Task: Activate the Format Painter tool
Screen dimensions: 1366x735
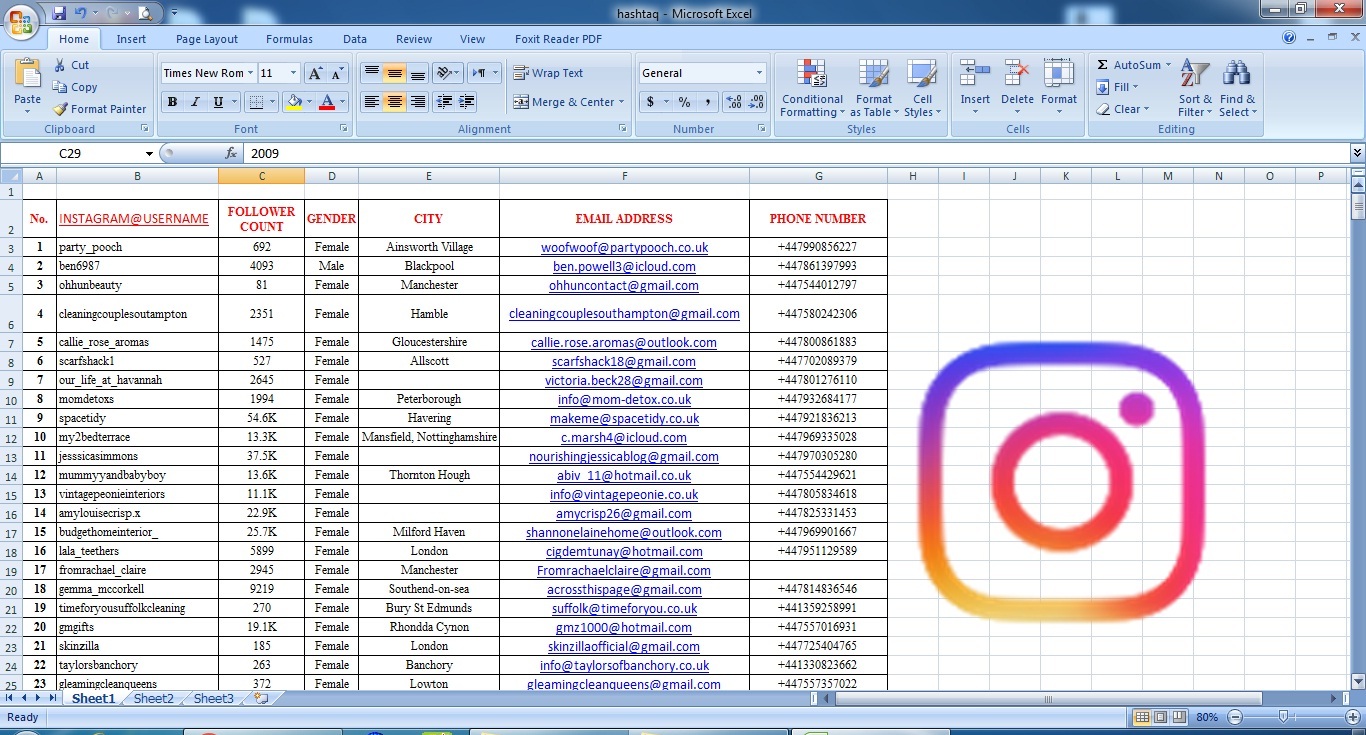Action: pos(100,109)
